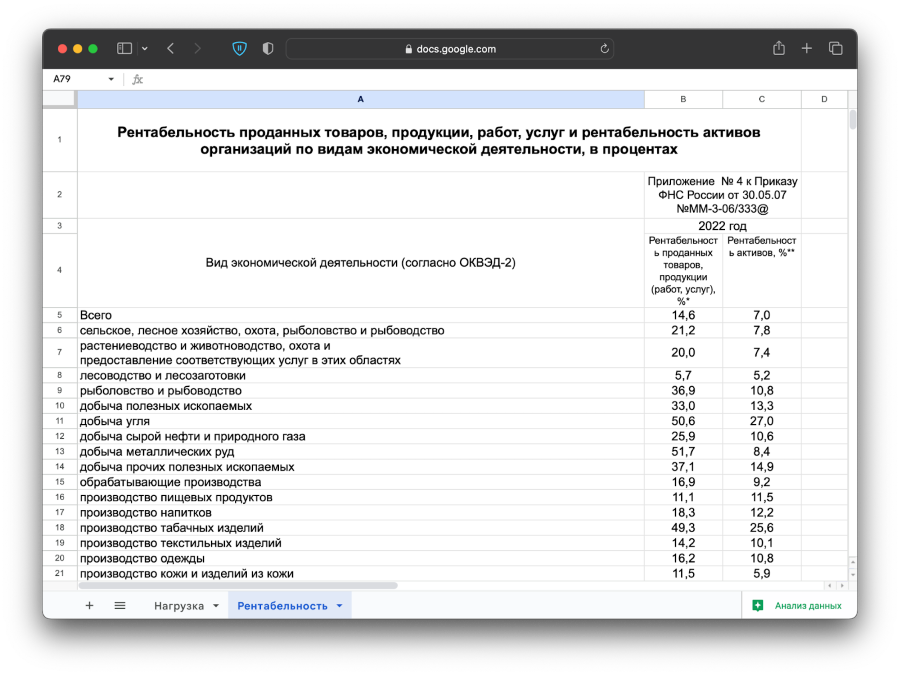This screenshot has height=675, width=900.
Task: Click the Bitwarden shield extension icon
Action: pyautogui.click(x=240, y=48)
